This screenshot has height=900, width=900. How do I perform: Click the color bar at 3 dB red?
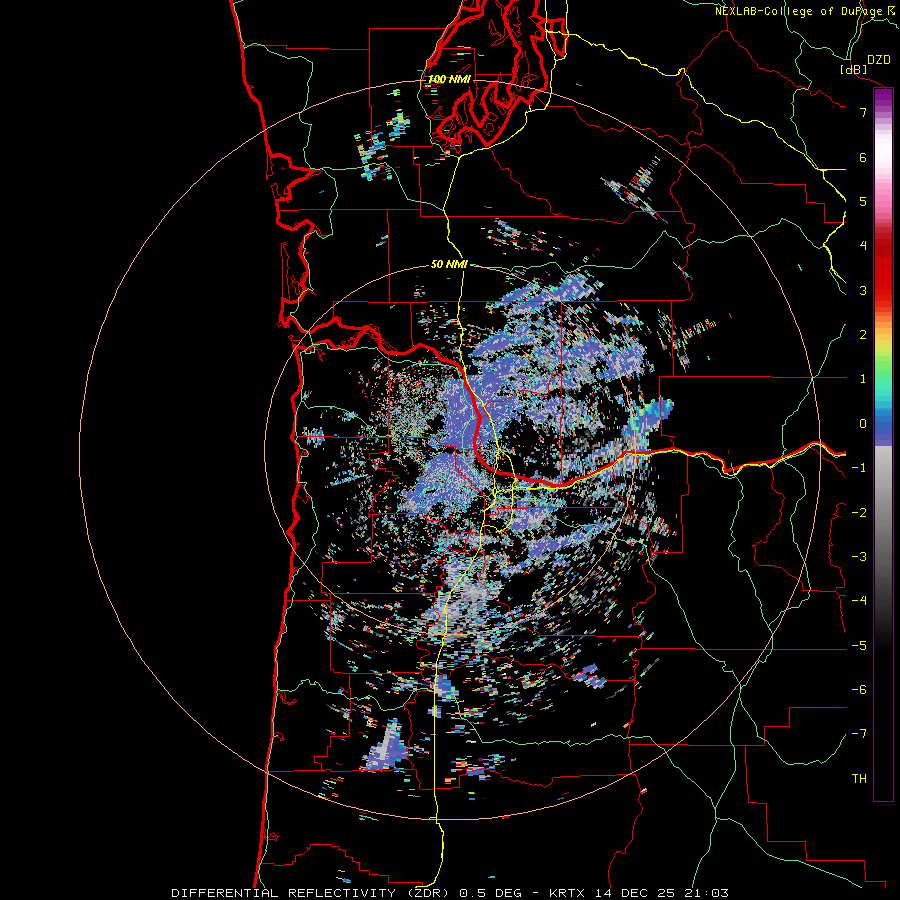pyautogui.click(x=883, y=290)
